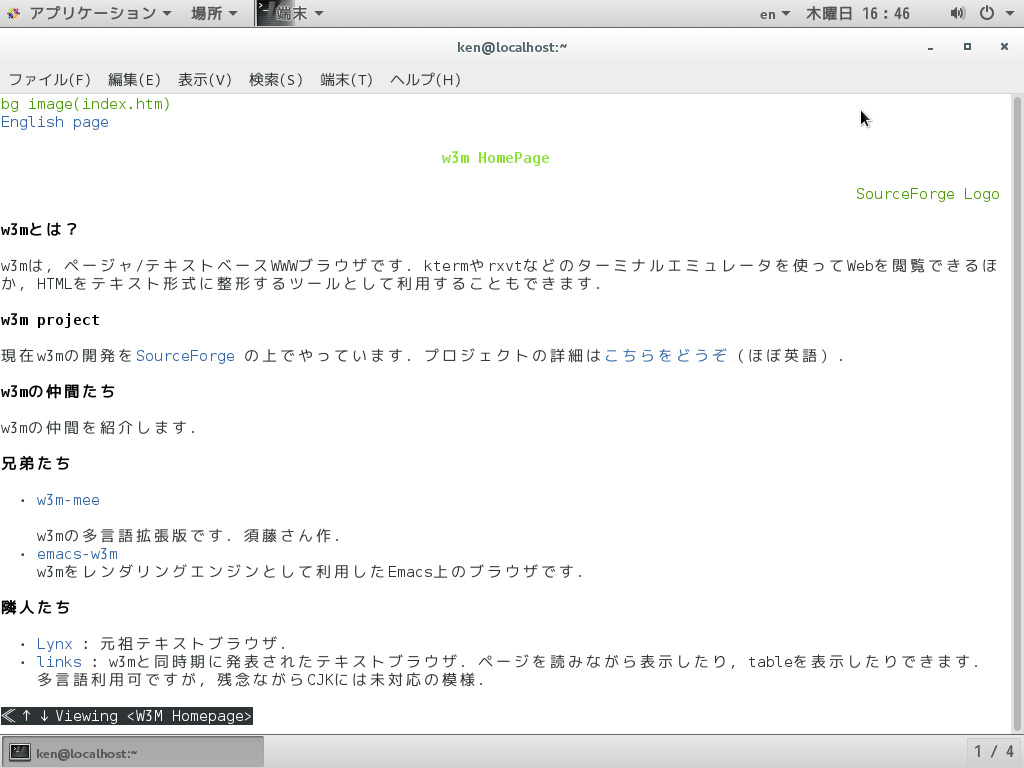Screen dimensions: 1024x768
Task: Select ken@localhost:~ taskbar window button
Action: pyautogui.click(x=133, y=753)
